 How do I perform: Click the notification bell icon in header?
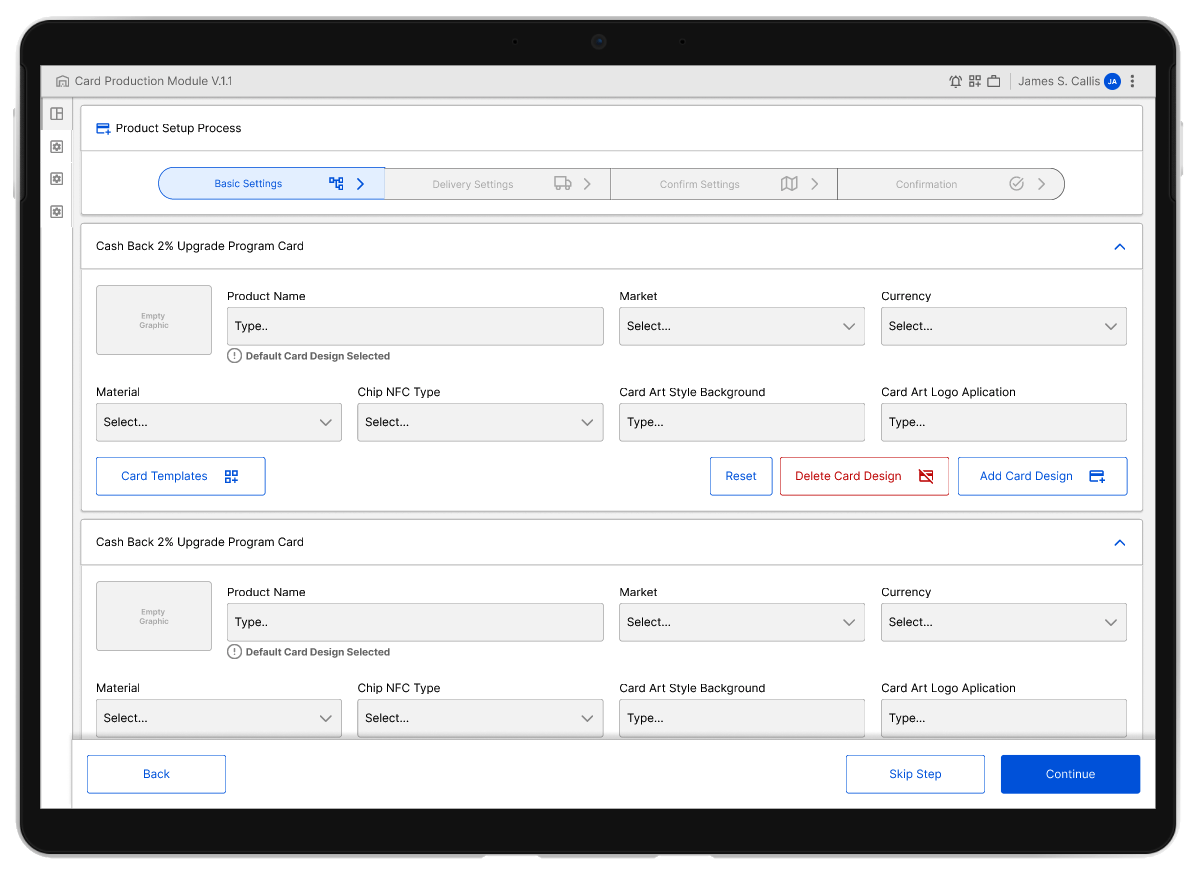click(x=955, y=82)
